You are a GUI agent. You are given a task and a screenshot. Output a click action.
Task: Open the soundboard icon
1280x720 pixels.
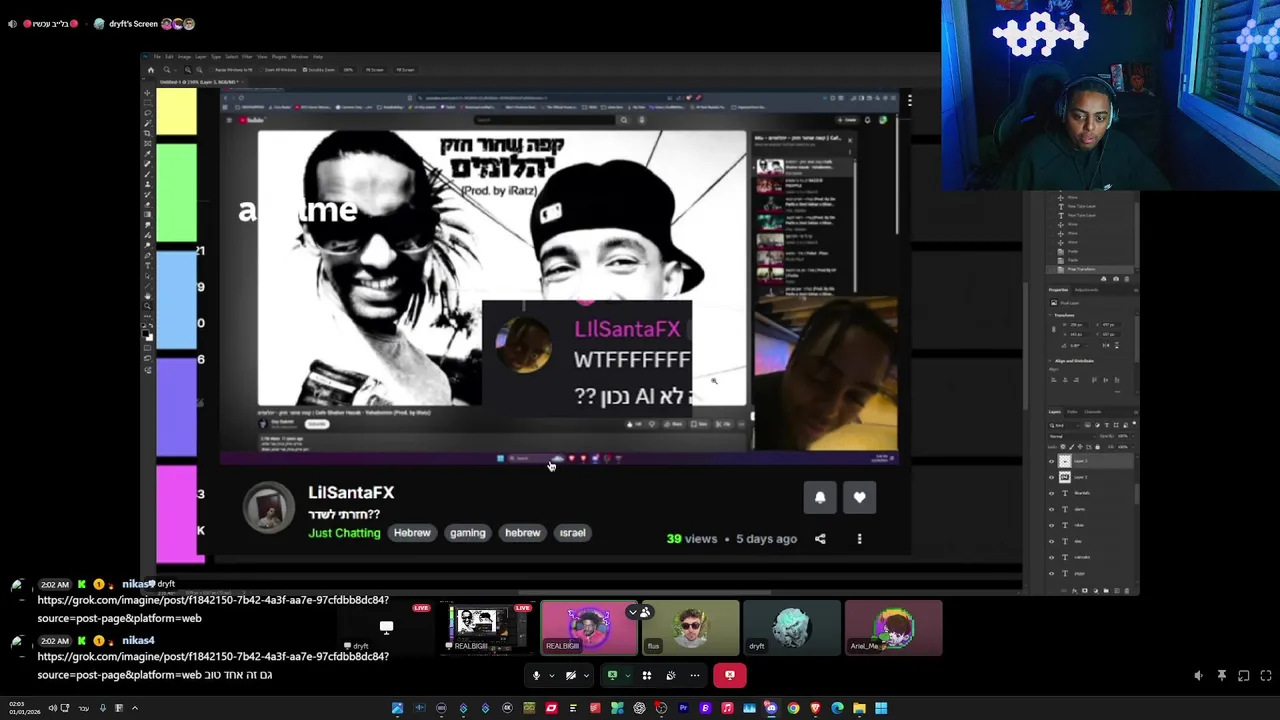(671, 675)
